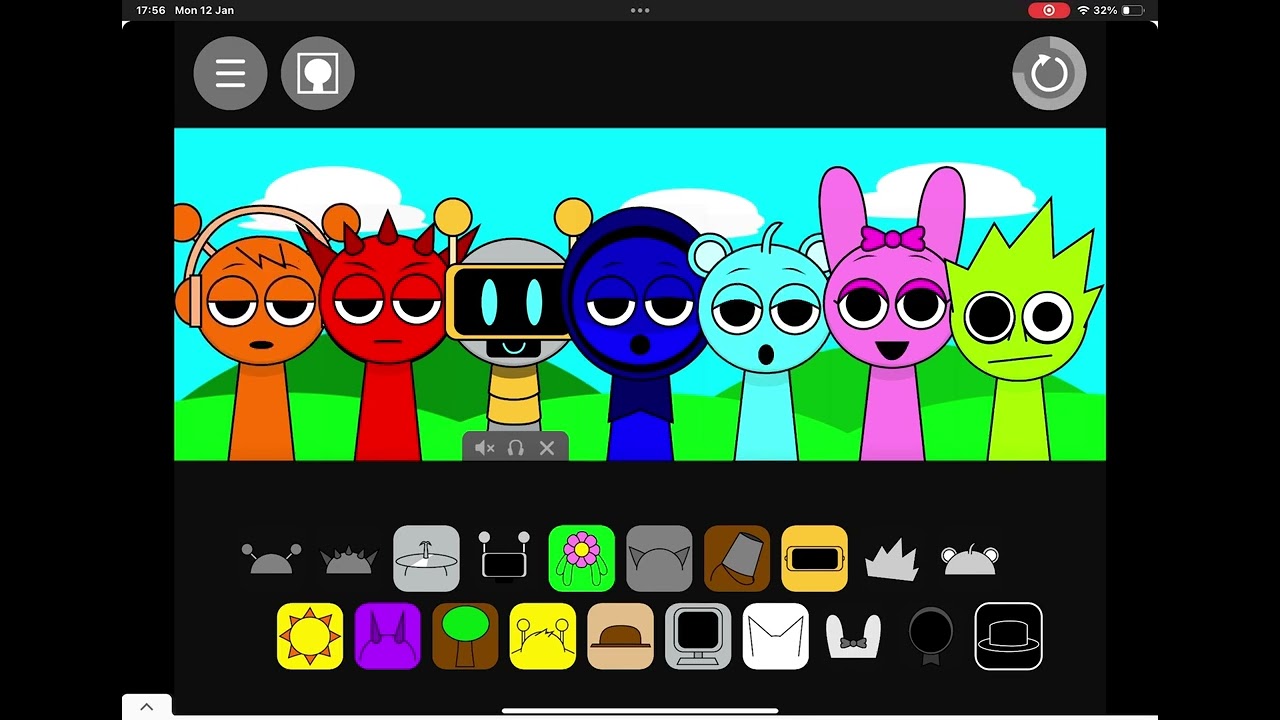The width and height of the screenshot is (1280, 720).
Task: Choose the purple horned hood icon
Action: [x=388, y=636]
